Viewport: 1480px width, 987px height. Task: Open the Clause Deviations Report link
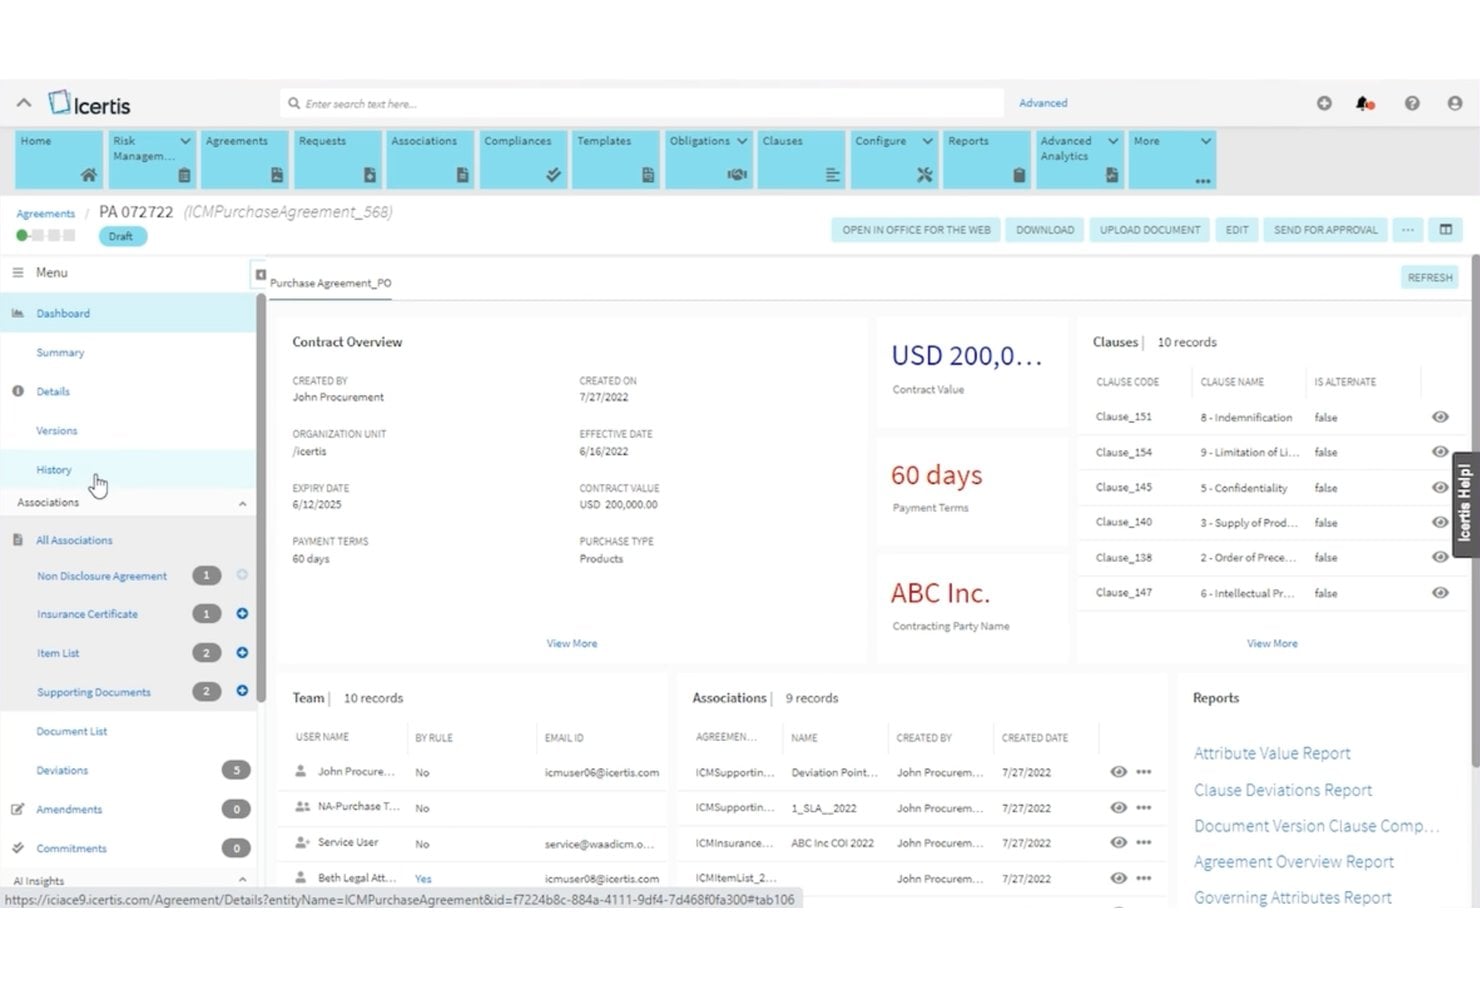pos(1283,790)
